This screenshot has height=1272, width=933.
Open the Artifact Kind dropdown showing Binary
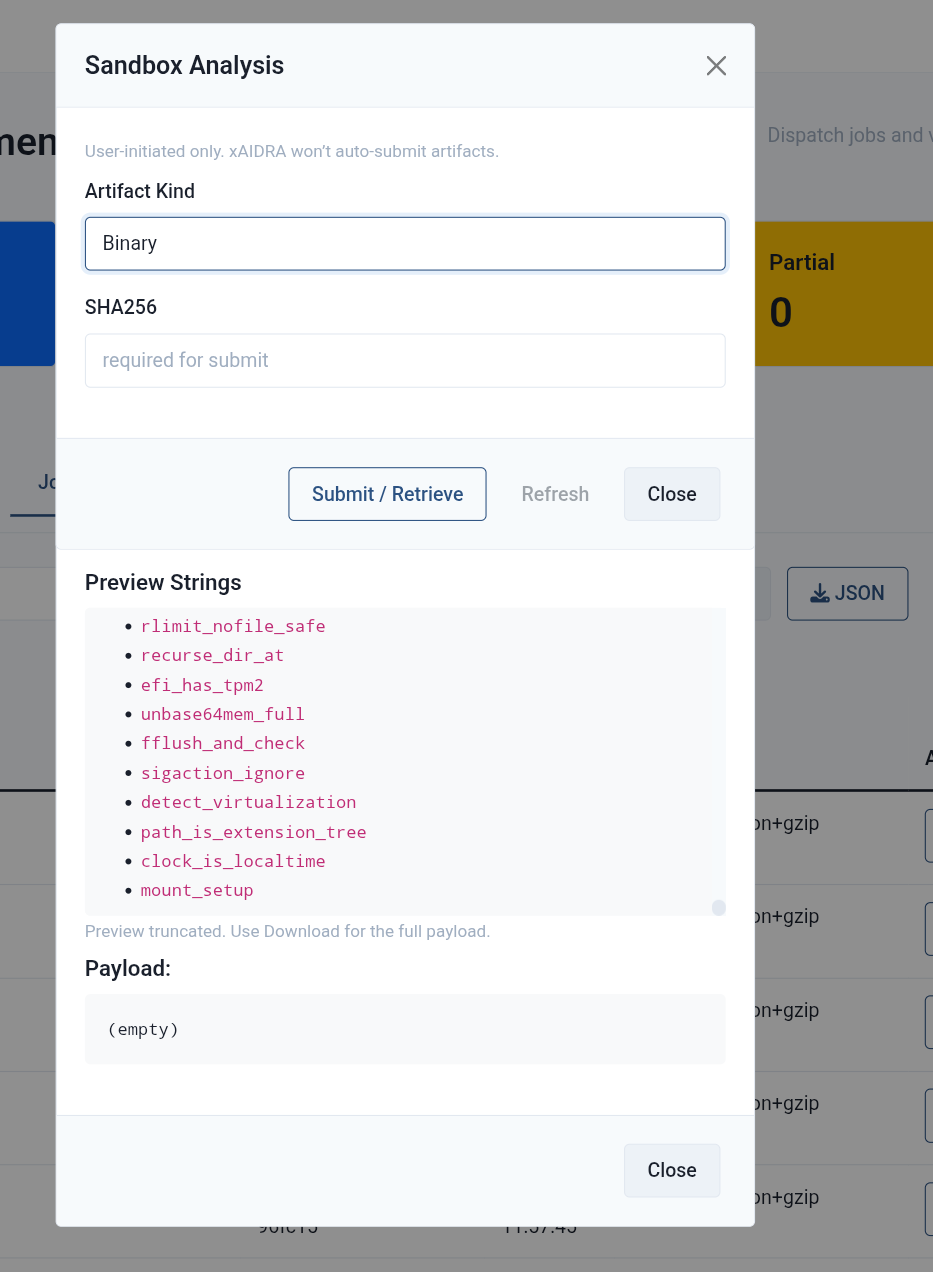pyautogui.click(x=405, y=243)
